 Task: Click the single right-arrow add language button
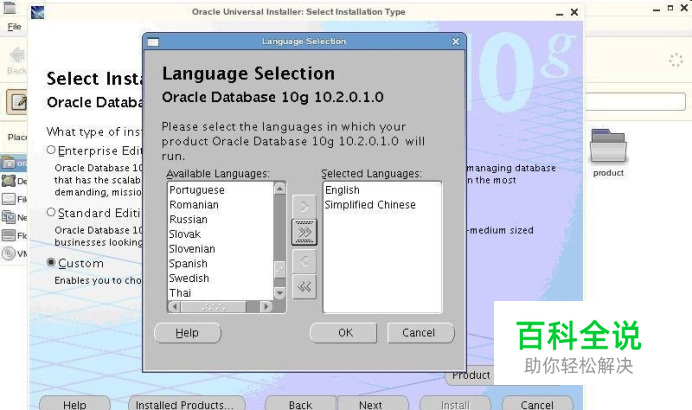304,206
